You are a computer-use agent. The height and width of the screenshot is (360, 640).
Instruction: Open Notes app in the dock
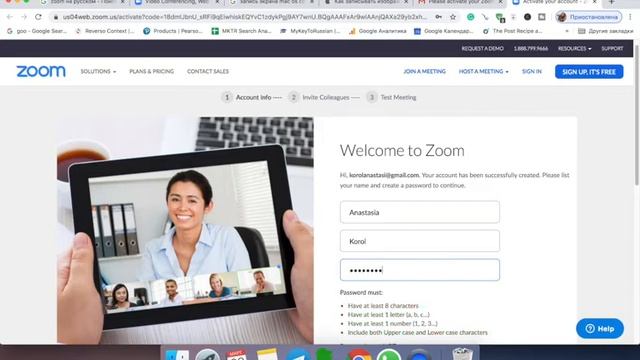point(267,355)
